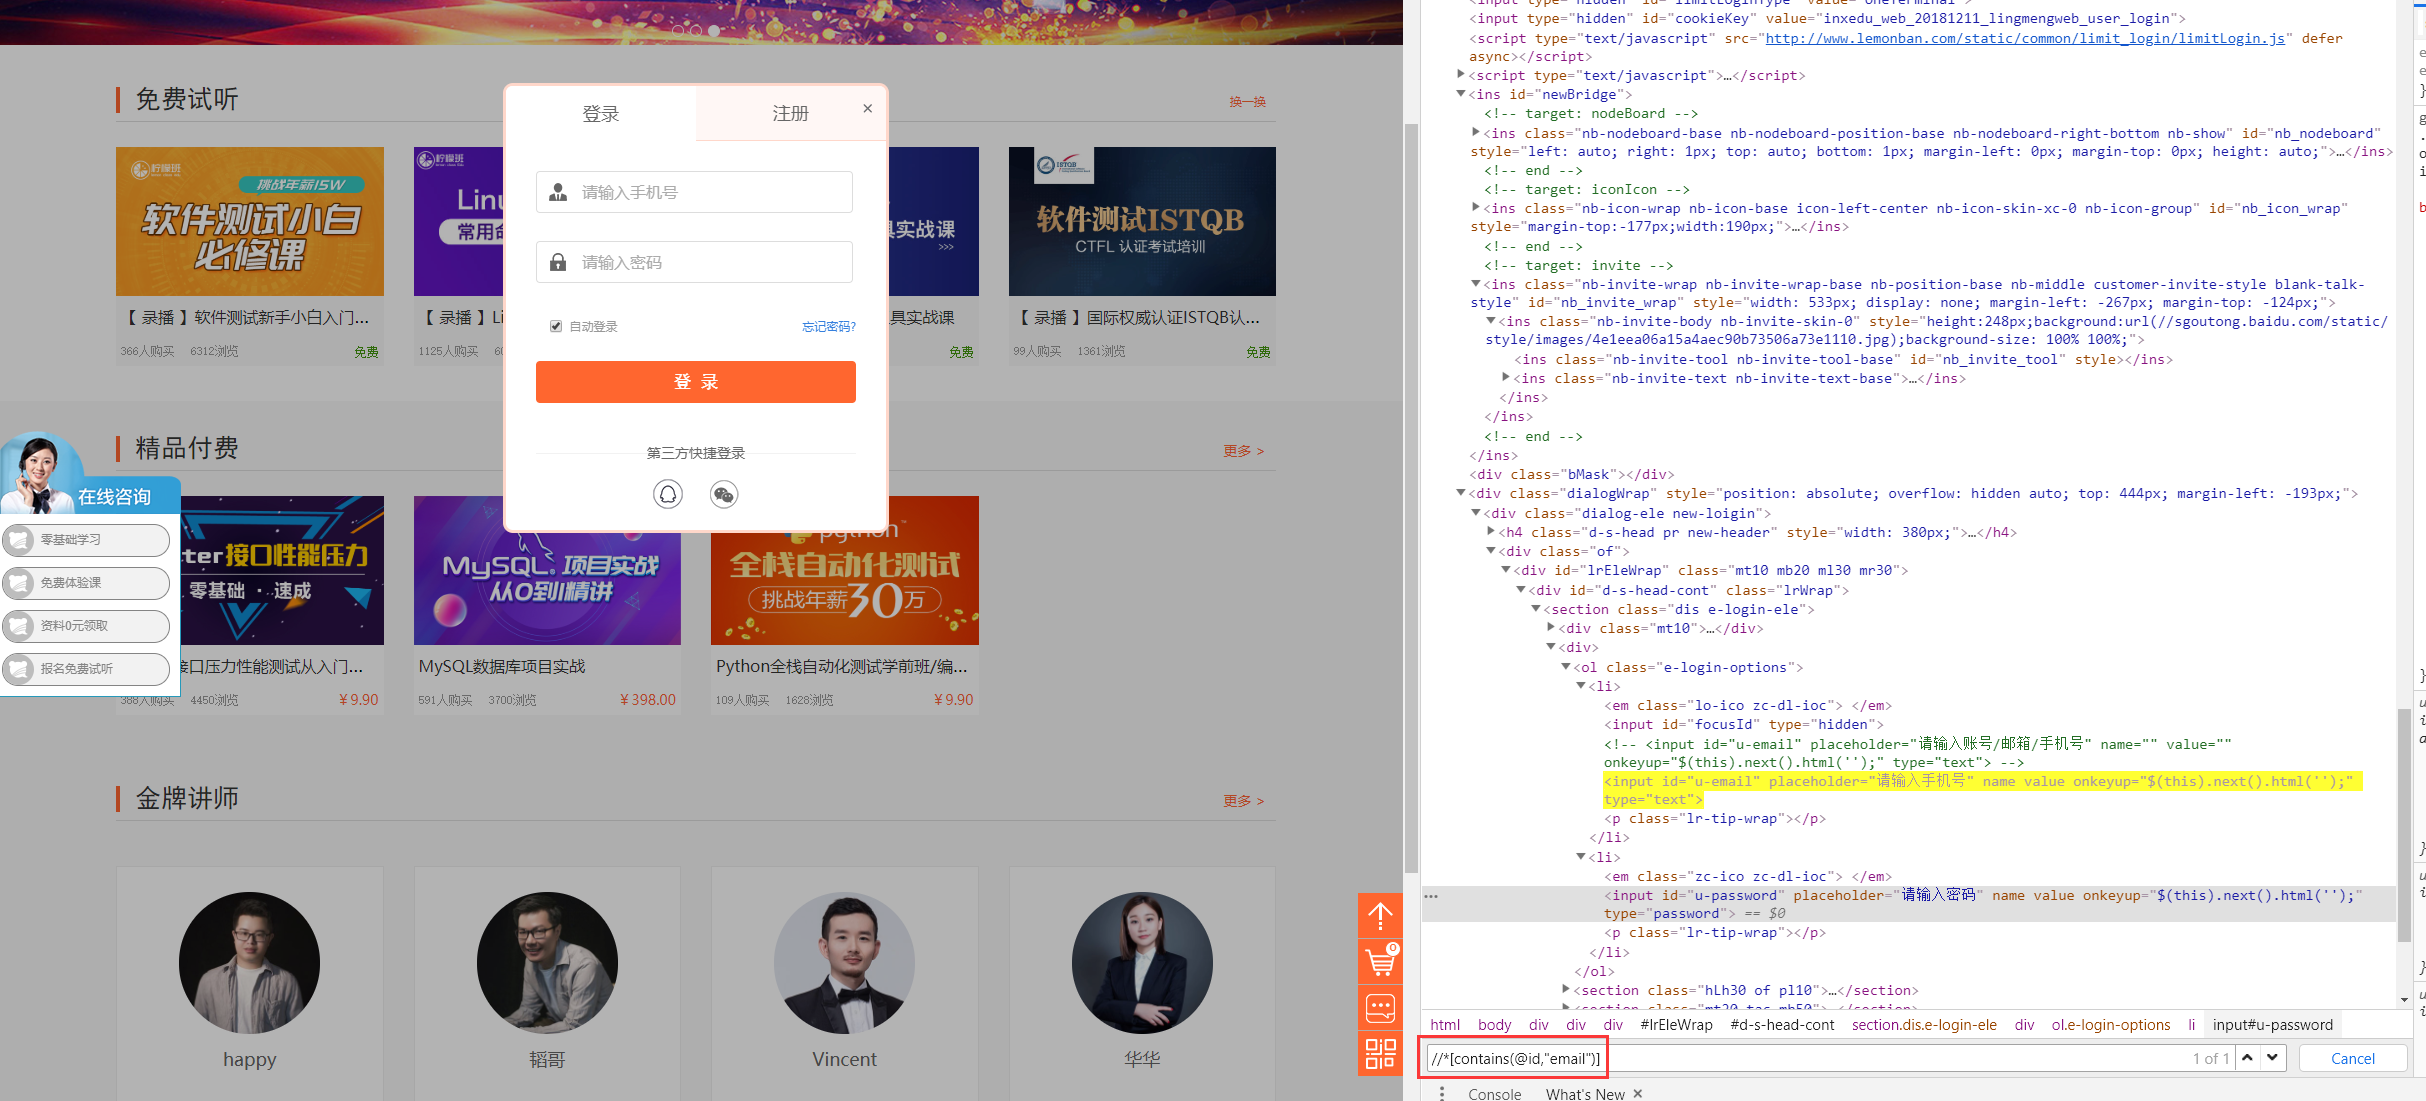Toggle the 自动登录 checkbox
This screenshot has height=1101, width=2426.
556,326
